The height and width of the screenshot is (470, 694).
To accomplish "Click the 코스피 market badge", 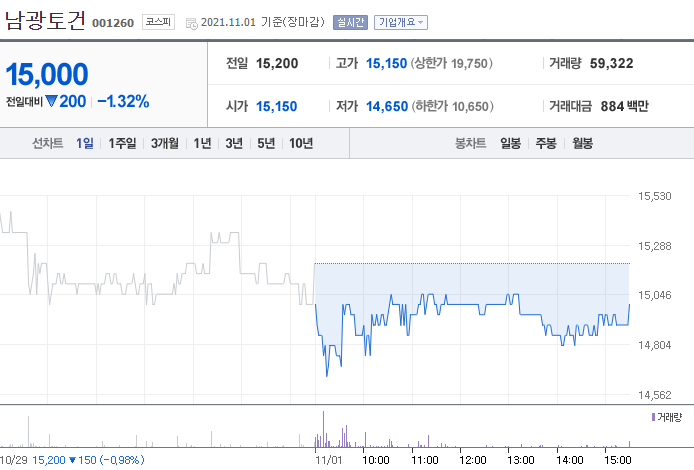I will [158, 22].
